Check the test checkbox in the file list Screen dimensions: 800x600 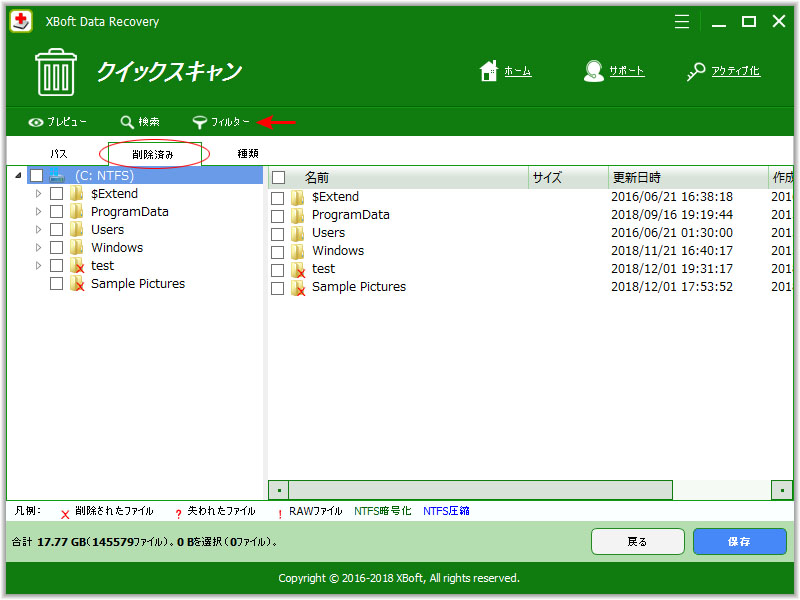point(278,270)
